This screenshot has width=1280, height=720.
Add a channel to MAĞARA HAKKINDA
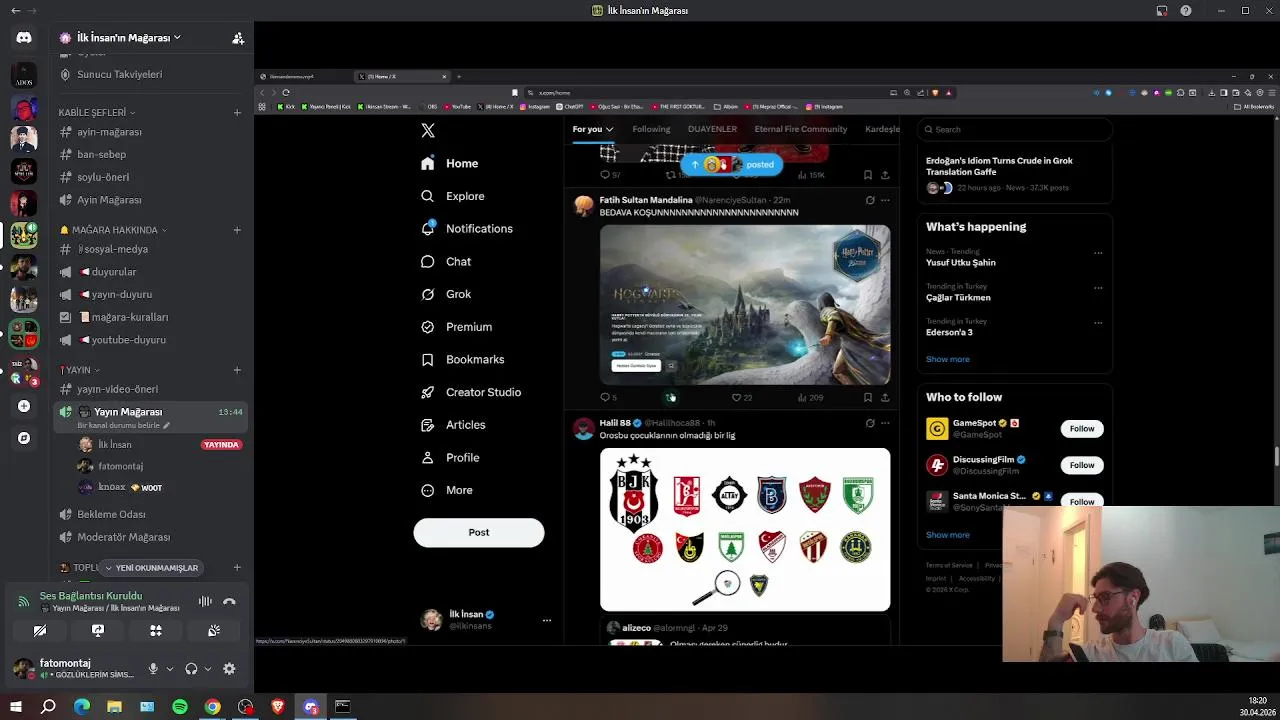(237, 230)
